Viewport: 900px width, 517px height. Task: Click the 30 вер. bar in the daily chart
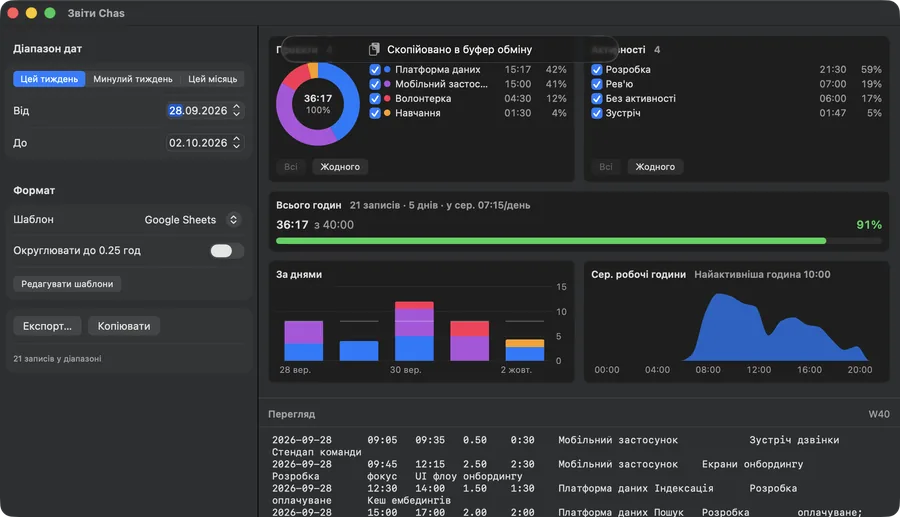[414, 331]
